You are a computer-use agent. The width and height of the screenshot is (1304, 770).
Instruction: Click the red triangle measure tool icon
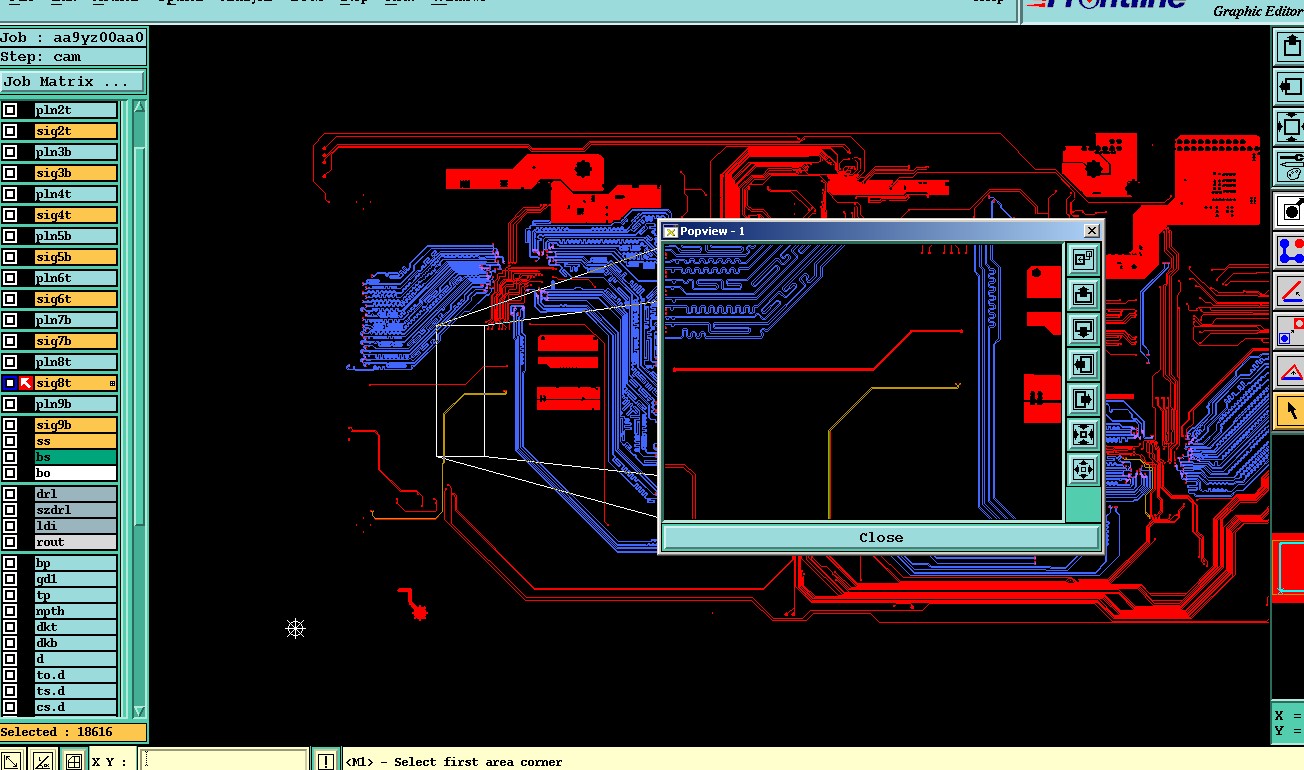(x=1290, y=372)
